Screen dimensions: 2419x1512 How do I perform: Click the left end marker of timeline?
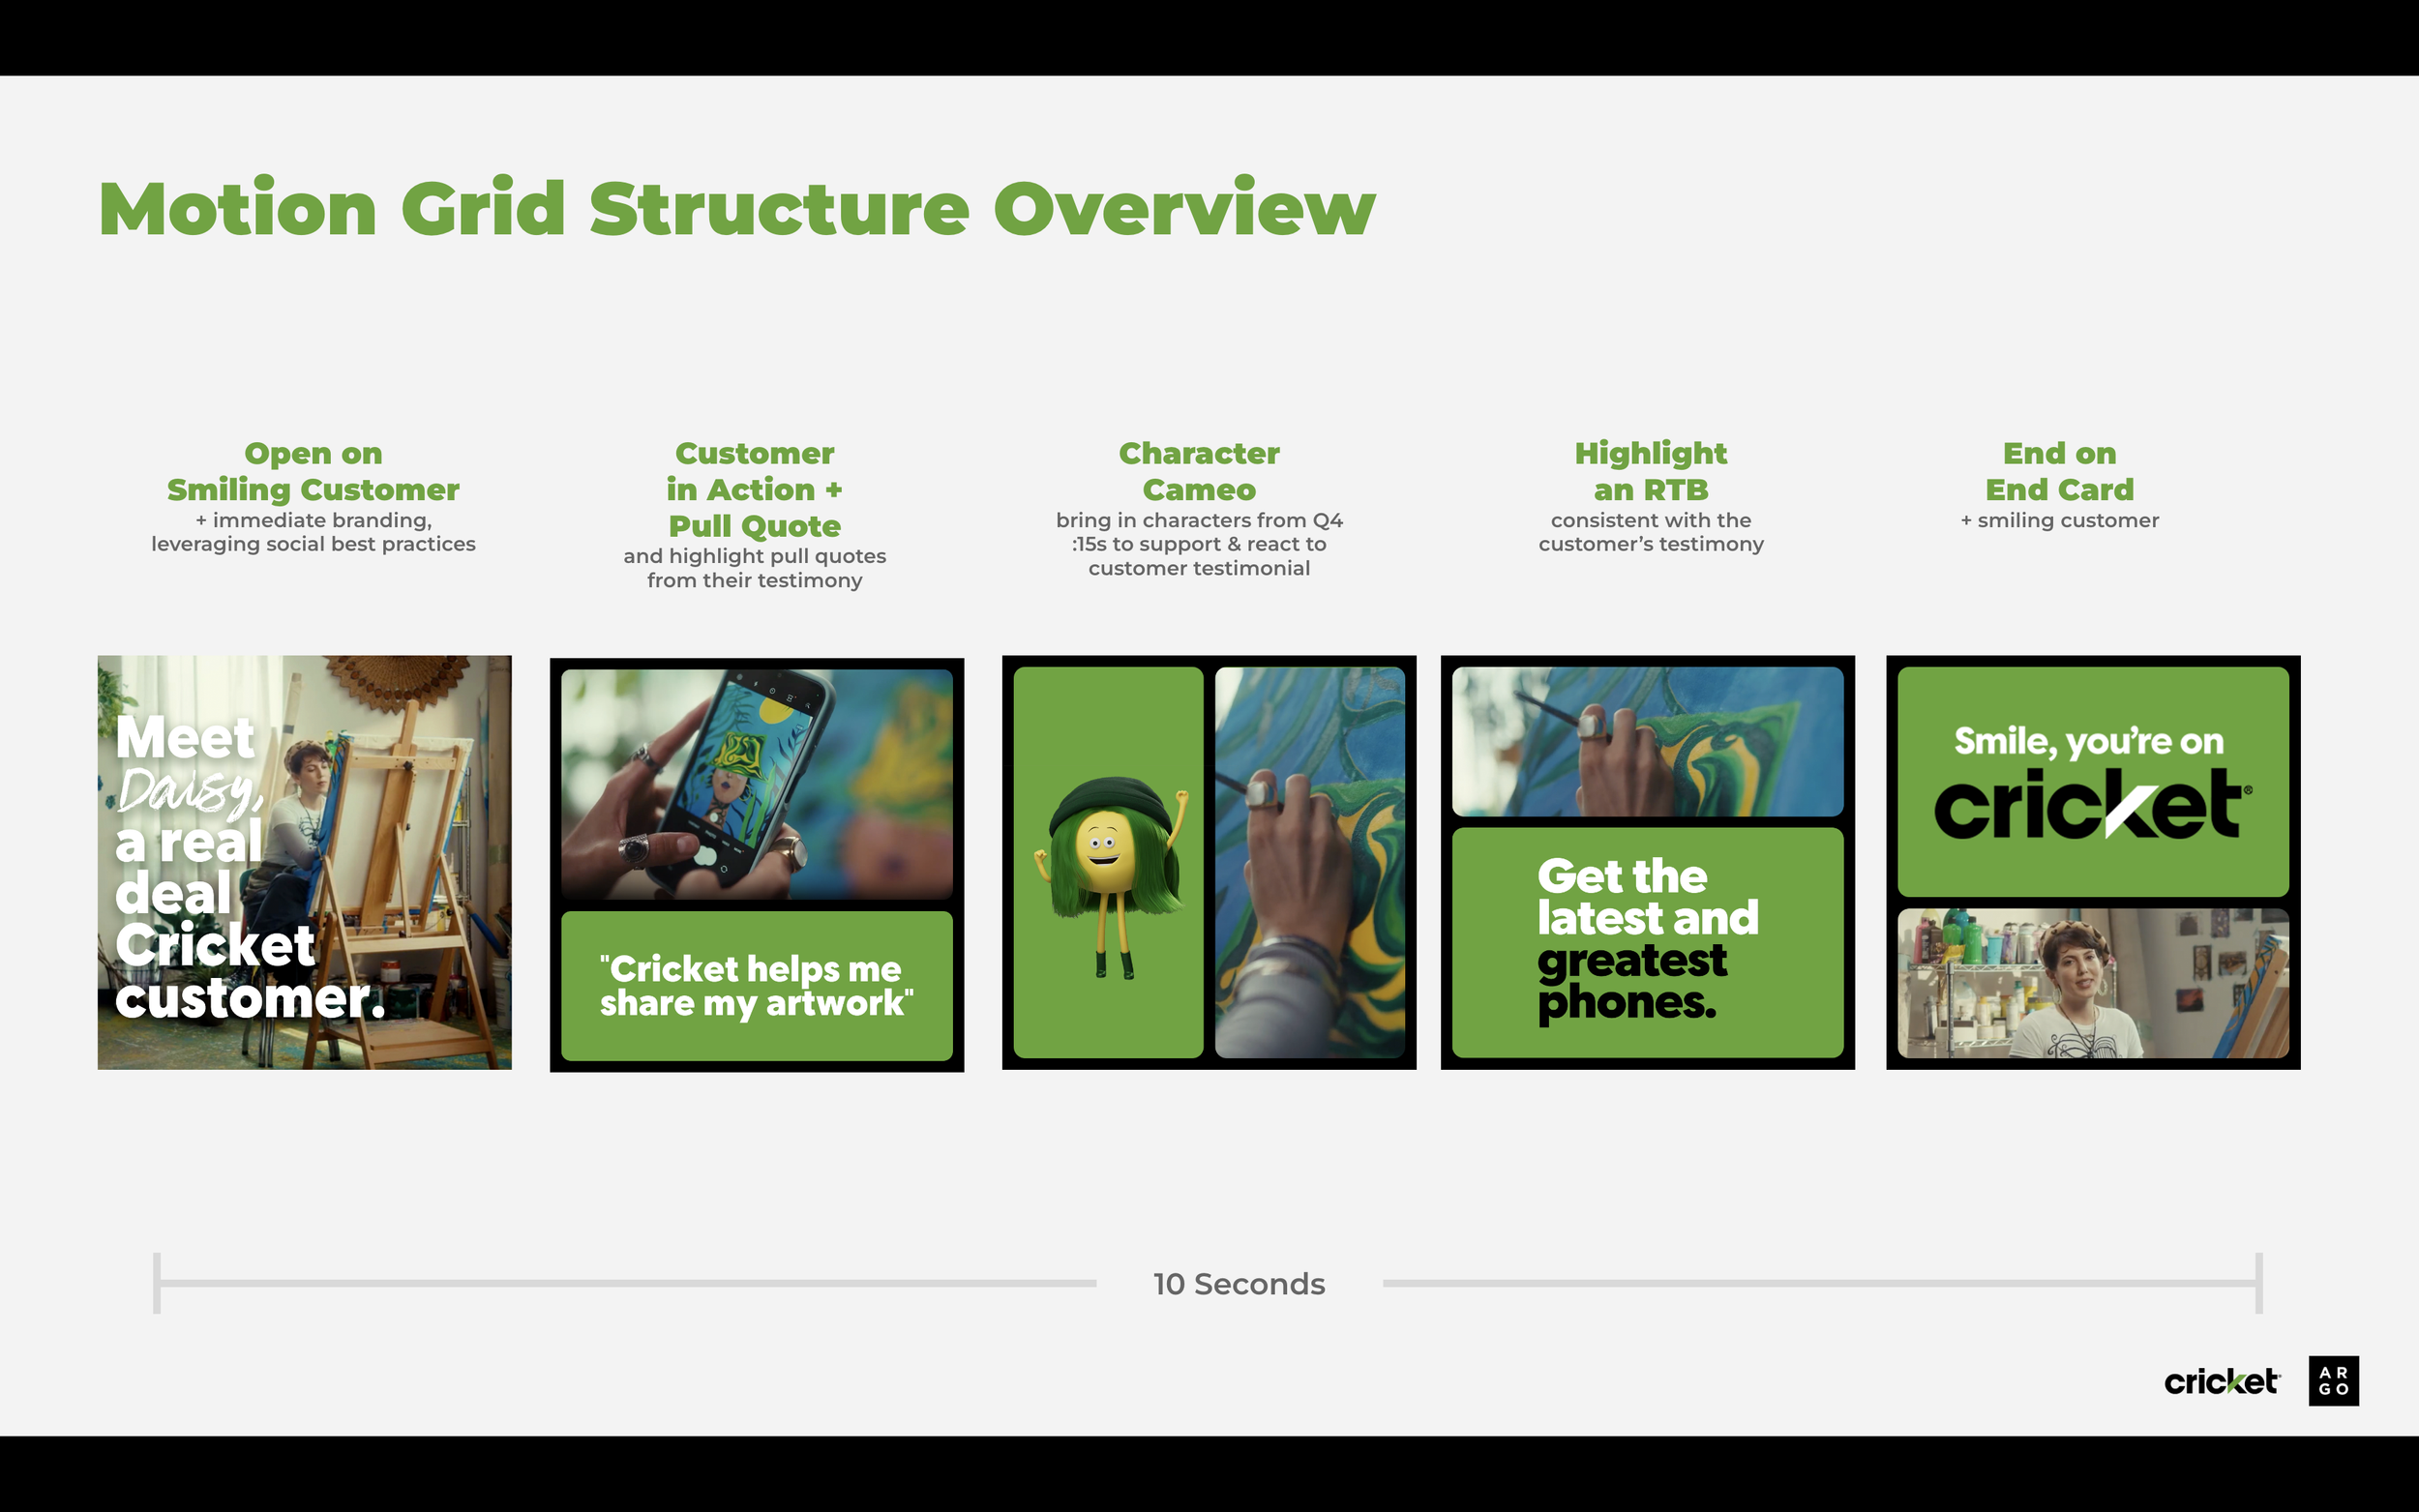pyautogui.click(x=157, y=1283)
